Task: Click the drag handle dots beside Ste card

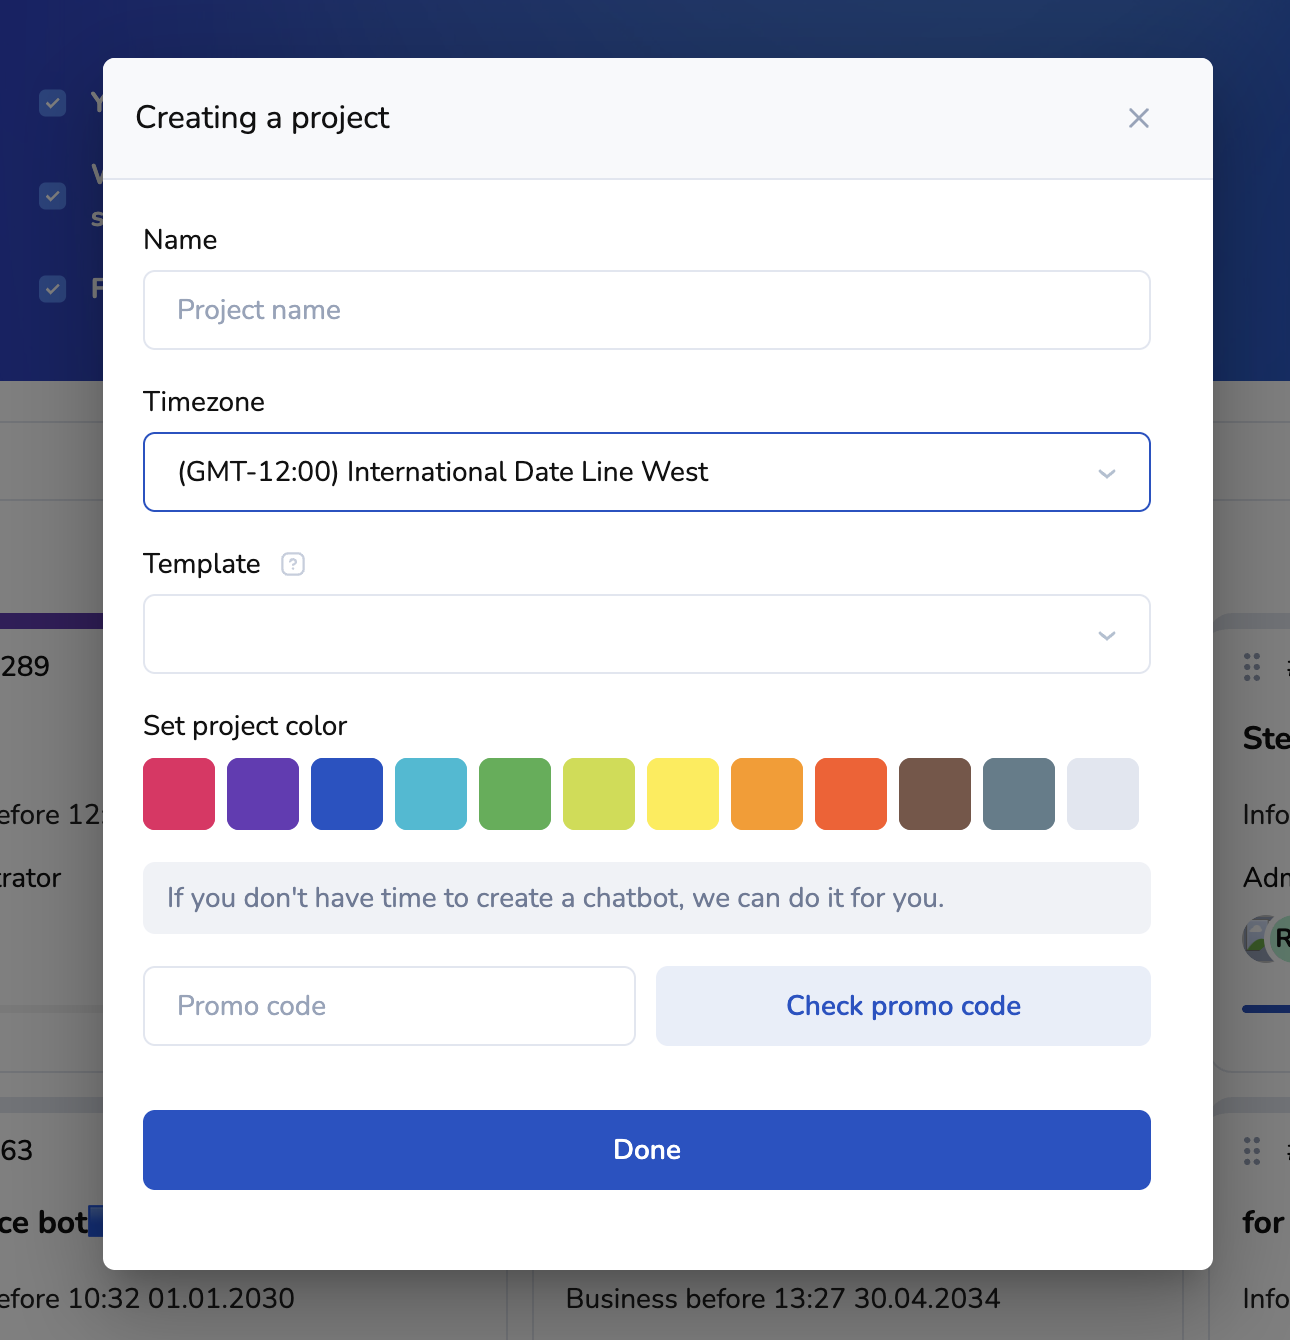Action: point(1252,667)
